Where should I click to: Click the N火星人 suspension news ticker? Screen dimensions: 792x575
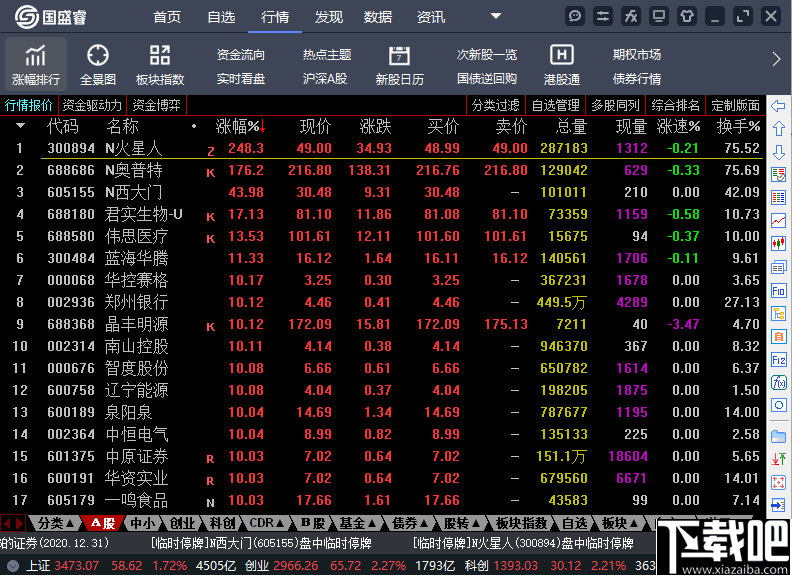pos(523,544)
